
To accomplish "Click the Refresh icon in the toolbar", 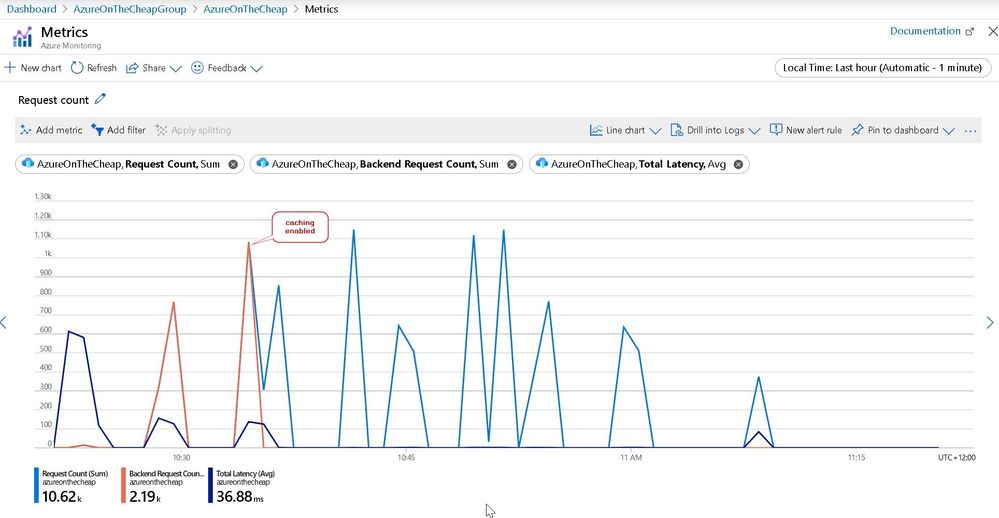I will (77, 68).
